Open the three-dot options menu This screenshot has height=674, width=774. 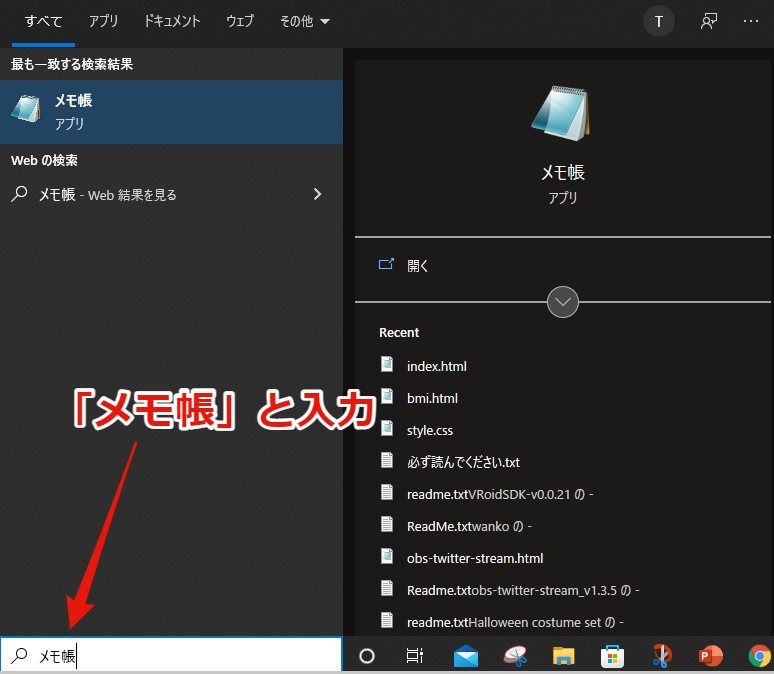pos(751,21)
